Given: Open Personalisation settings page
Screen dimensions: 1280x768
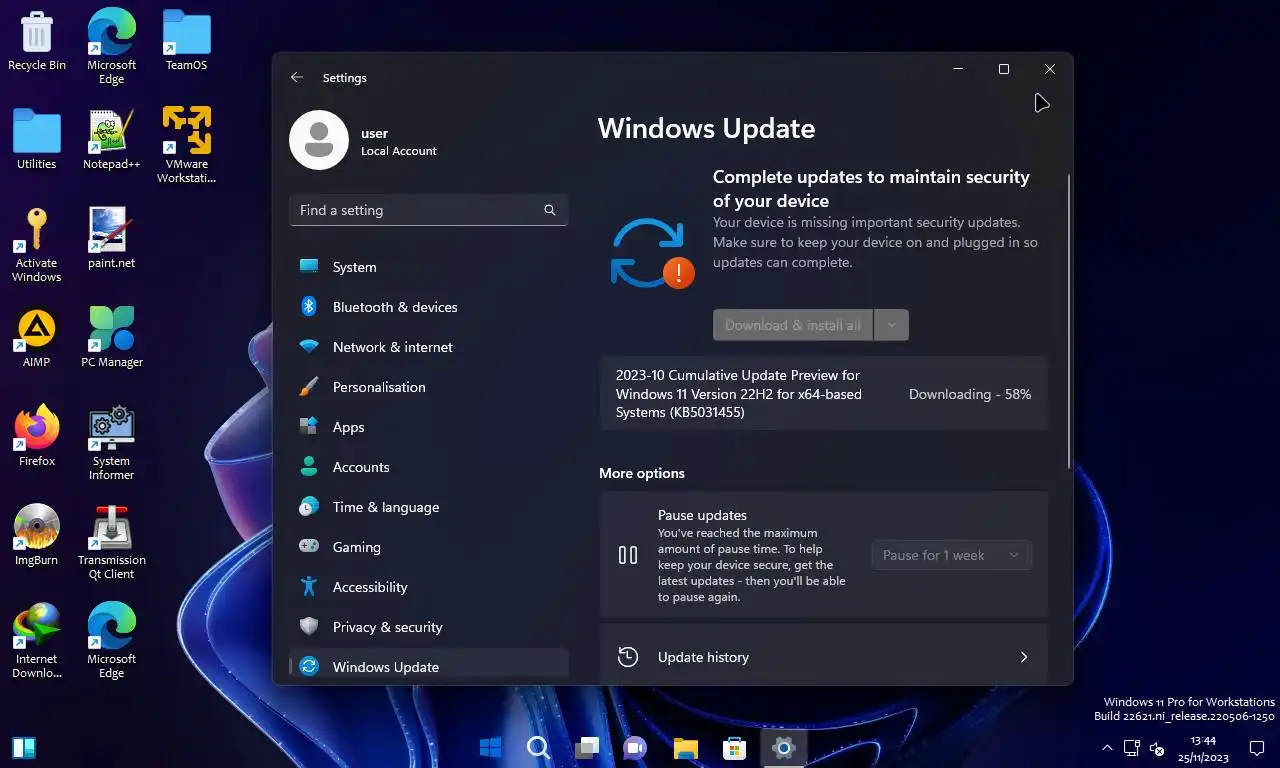Looking at the screenshot, I should coord(429,387).
